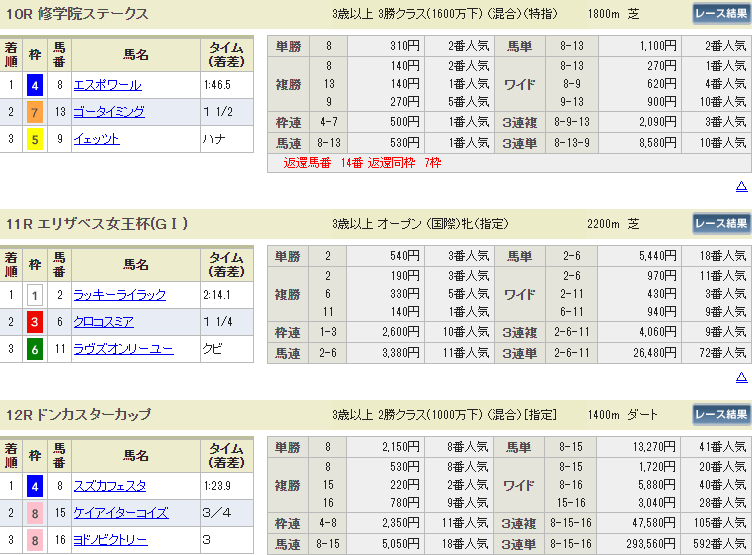Click blue frame 4 badge for スズカフェスタ
This screenshot has width=752, height=555.
[35, 486]
